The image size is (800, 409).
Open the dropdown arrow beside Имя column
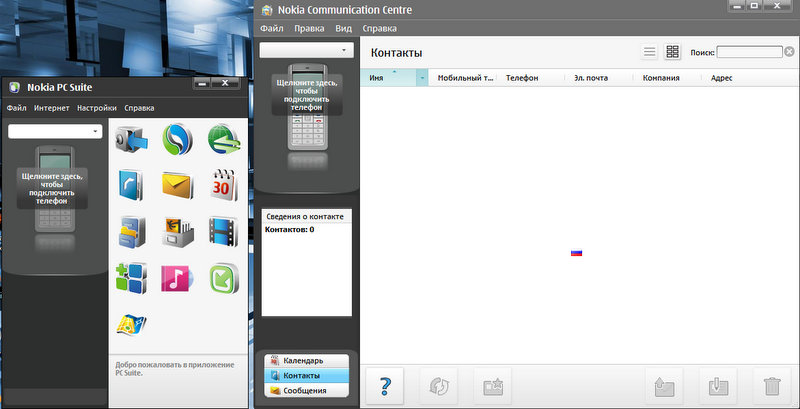click(x=422, y=78)
